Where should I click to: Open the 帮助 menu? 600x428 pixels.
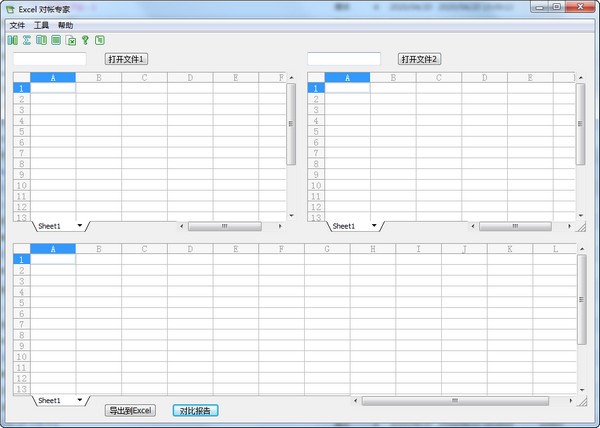pos(65,25)
